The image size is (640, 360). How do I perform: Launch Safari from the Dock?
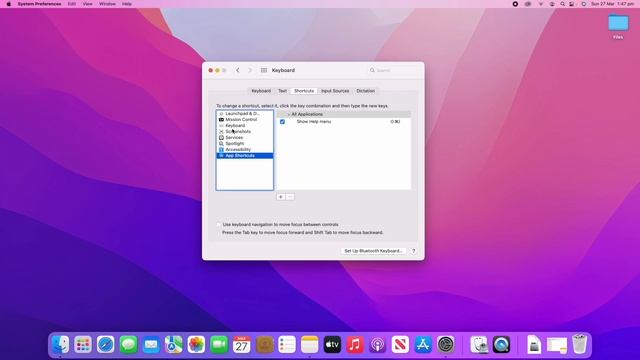point(106,345)
